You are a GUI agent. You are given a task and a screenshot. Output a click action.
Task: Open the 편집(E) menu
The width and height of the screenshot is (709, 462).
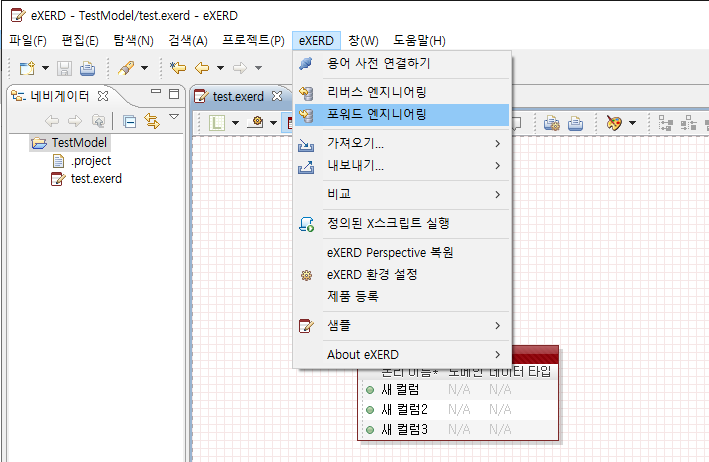pyautogui.click(x=80, y=41)
